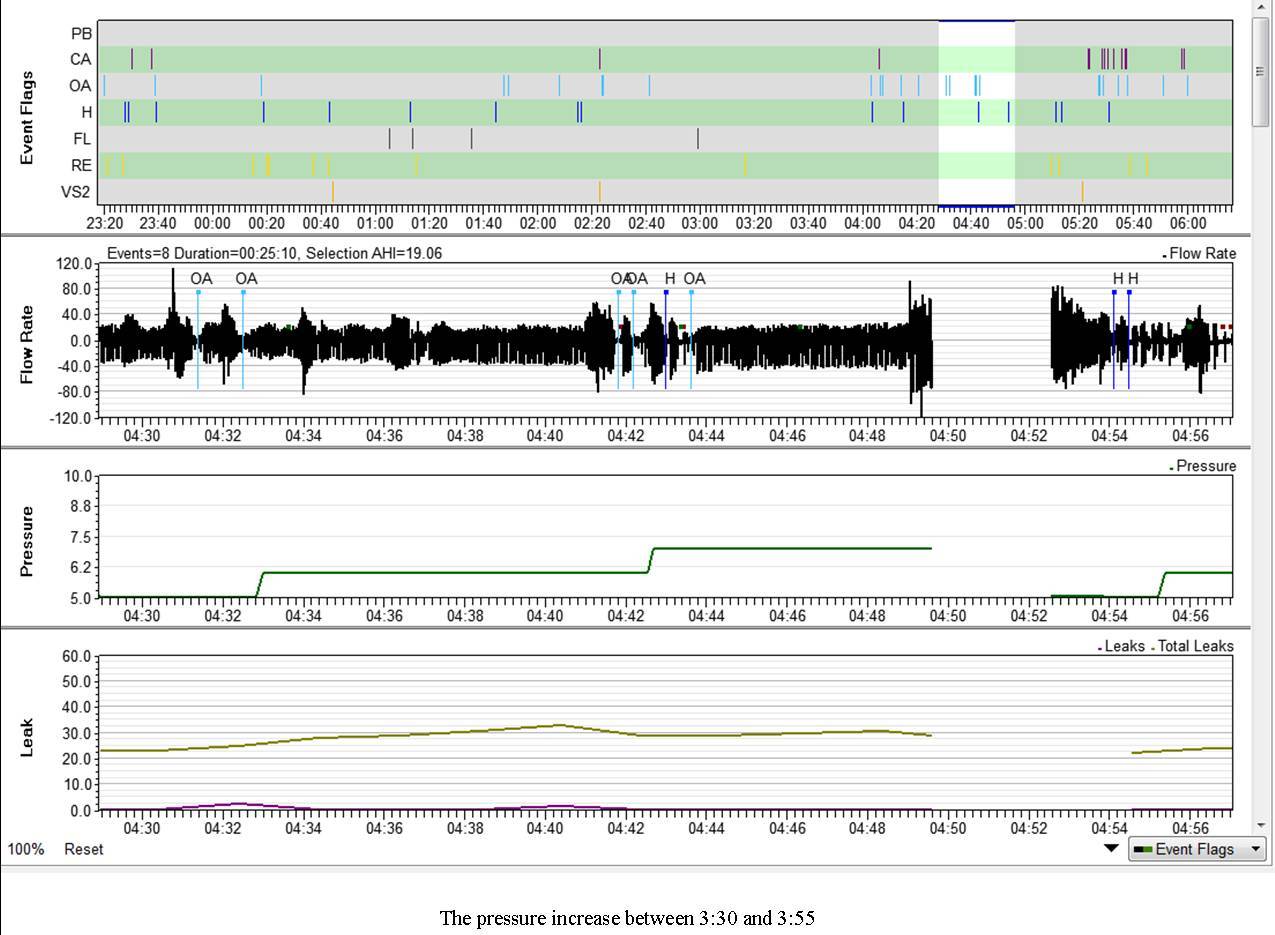This screenshot has width=1275, height=935.
Task: Click the RE row label in Event Flags
Action: click(x=81, y=165)
